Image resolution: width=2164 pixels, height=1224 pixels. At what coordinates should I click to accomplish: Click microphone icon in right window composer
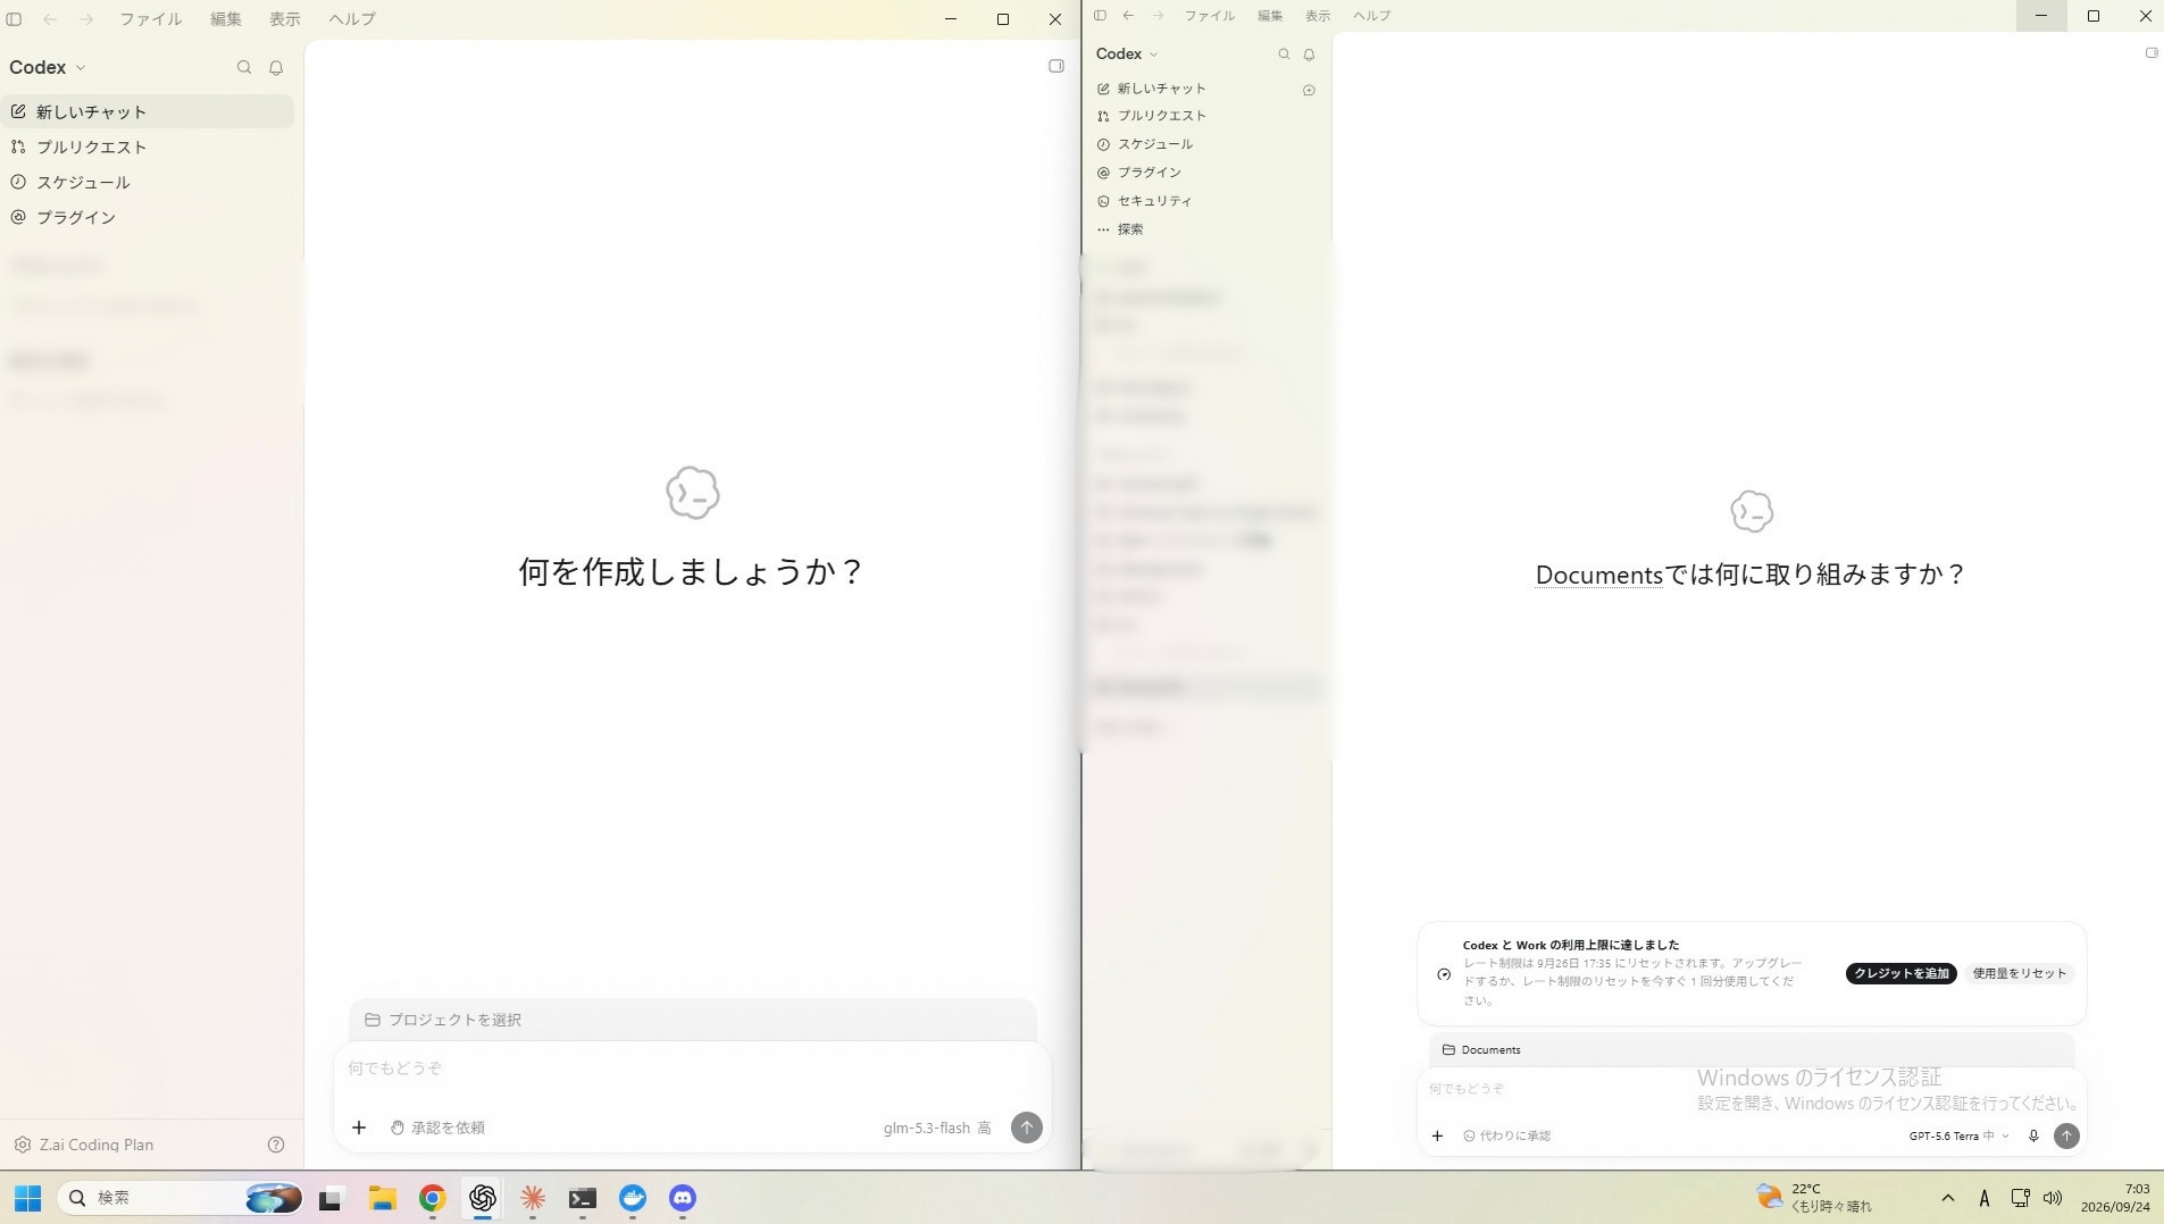pos(2033,1135)
